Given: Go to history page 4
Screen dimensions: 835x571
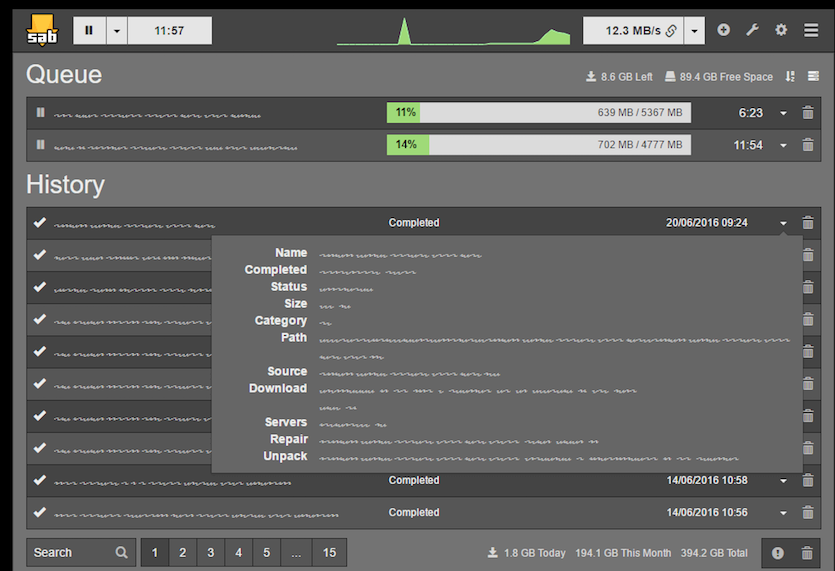Looking at the screenshot, I should (x=239, y=552).
